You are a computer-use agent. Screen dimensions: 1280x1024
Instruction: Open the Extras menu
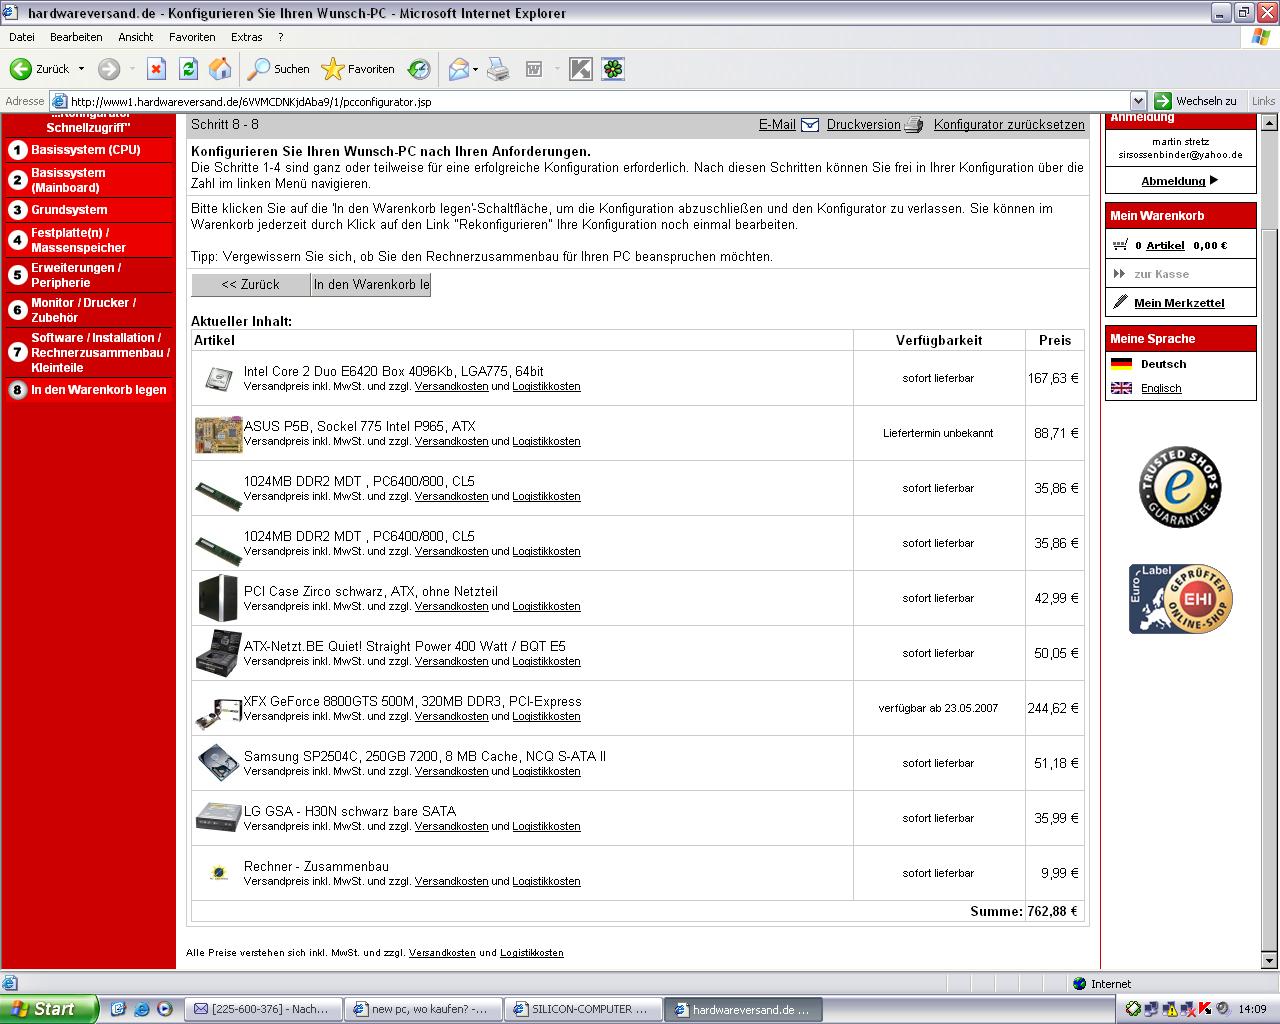pos(247,37)
